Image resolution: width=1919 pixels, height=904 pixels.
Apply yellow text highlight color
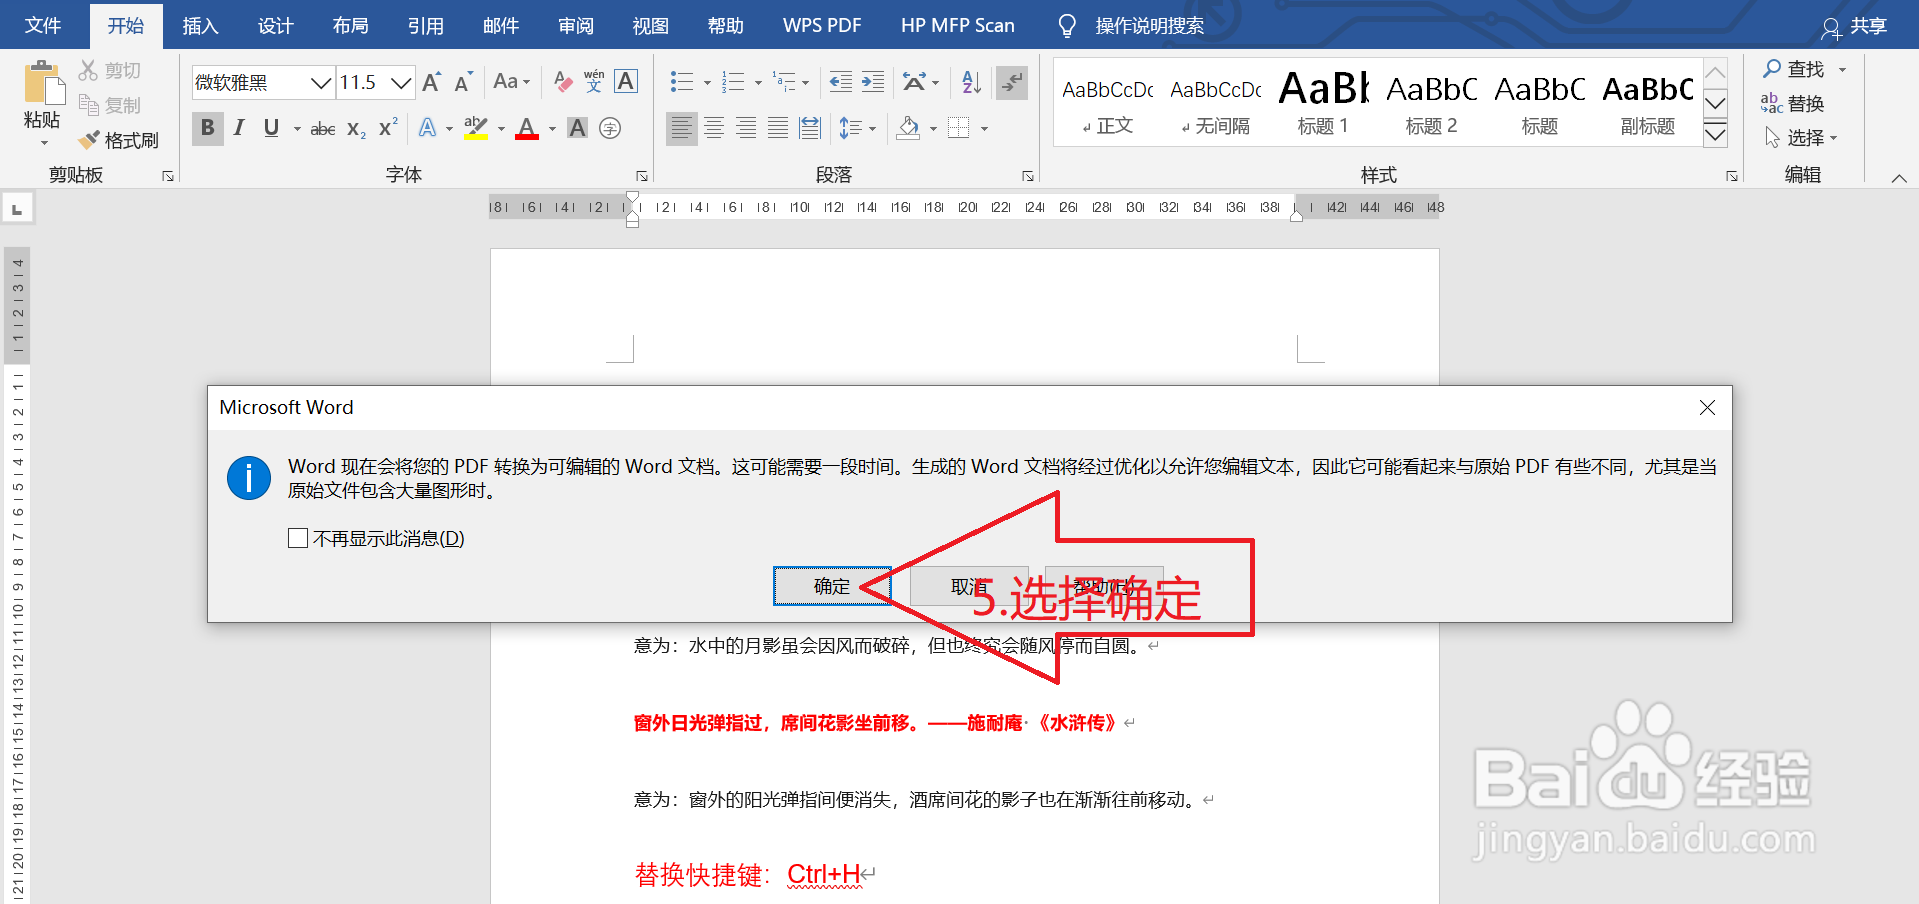coord(476,128)
